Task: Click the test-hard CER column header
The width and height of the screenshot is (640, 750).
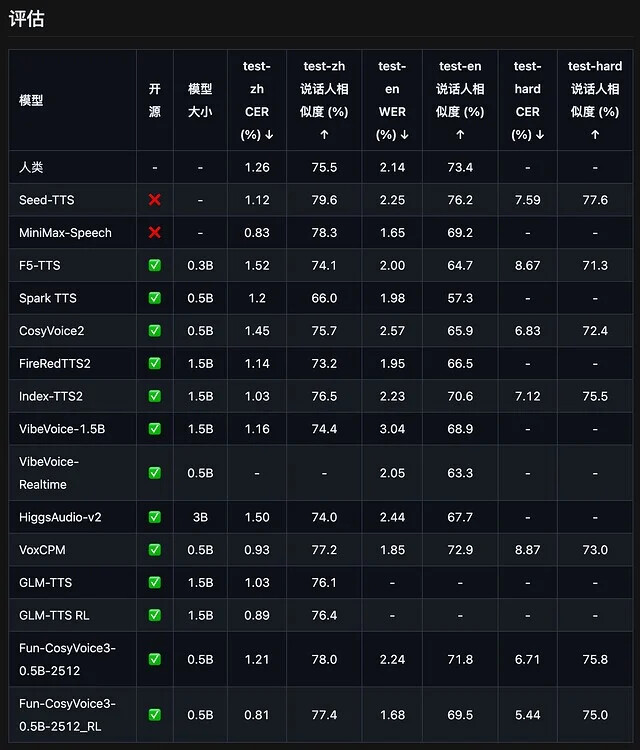Action: tap(528, 100)
